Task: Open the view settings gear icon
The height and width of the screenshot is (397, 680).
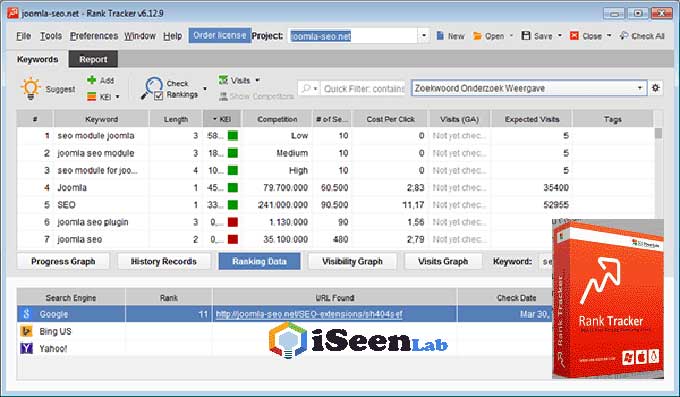Action: [x=655, y=88]
